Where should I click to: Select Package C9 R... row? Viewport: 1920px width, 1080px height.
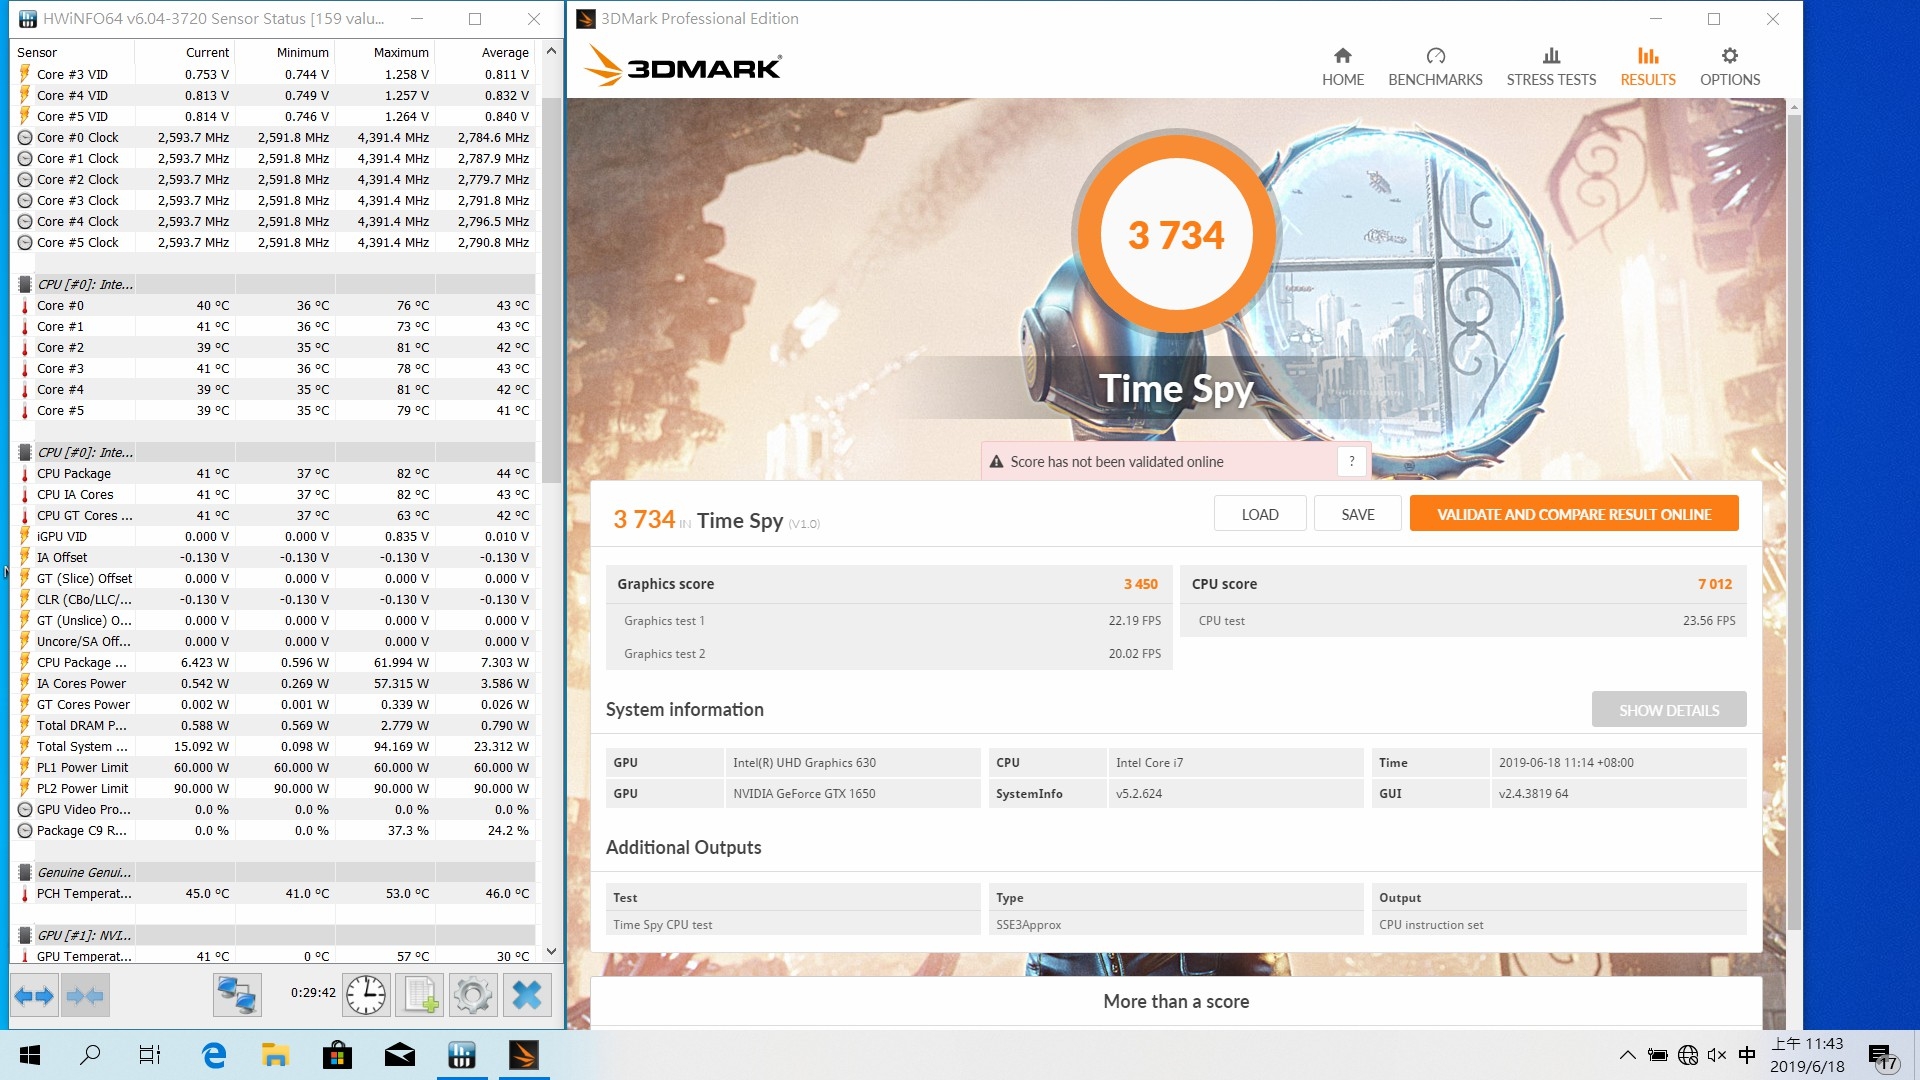point(274,831)
